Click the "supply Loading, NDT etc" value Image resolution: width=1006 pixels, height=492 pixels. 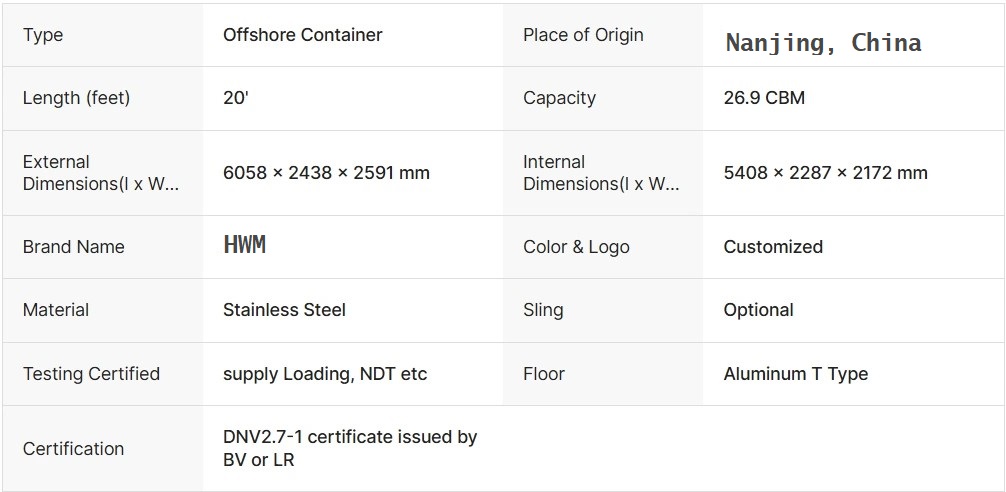[x=325, y=374]
